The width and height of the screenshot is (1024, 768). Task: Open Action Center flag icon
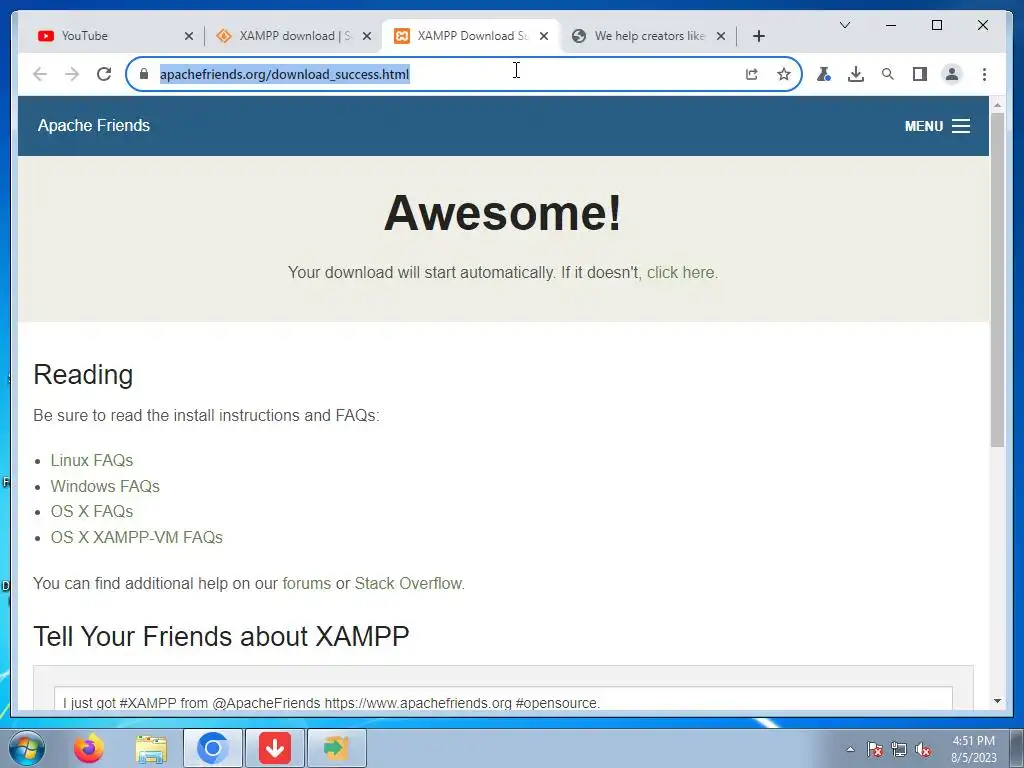click(874, 750)
